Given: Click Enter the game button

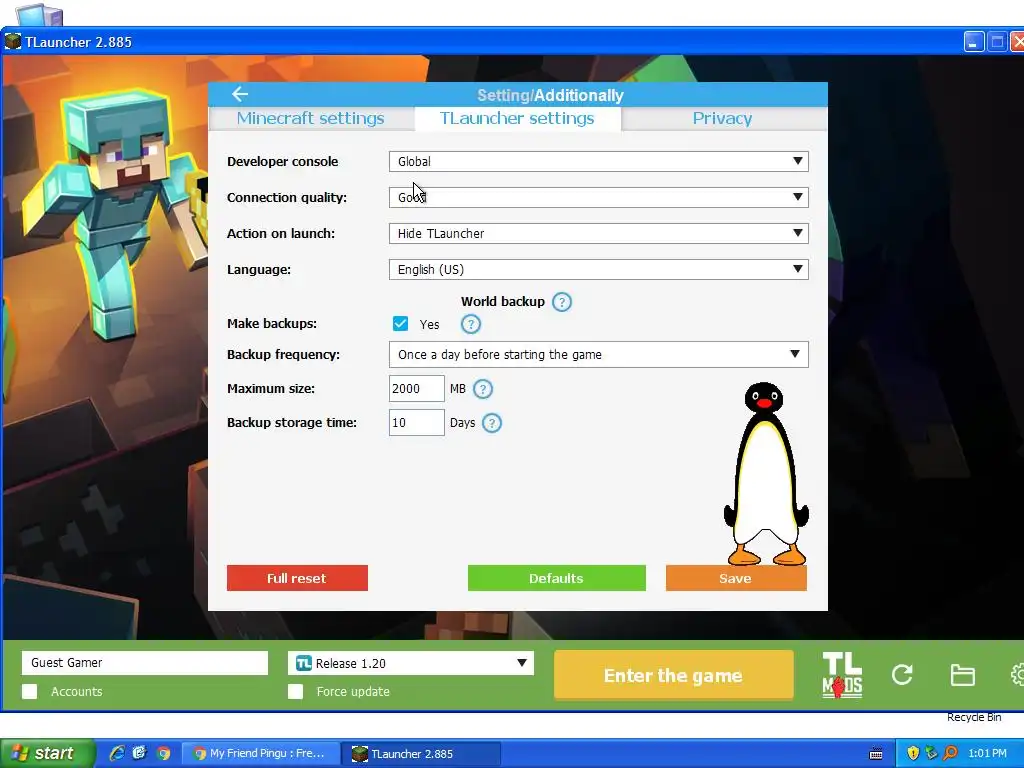Looking at the screenshot, I should click(673, 675).
